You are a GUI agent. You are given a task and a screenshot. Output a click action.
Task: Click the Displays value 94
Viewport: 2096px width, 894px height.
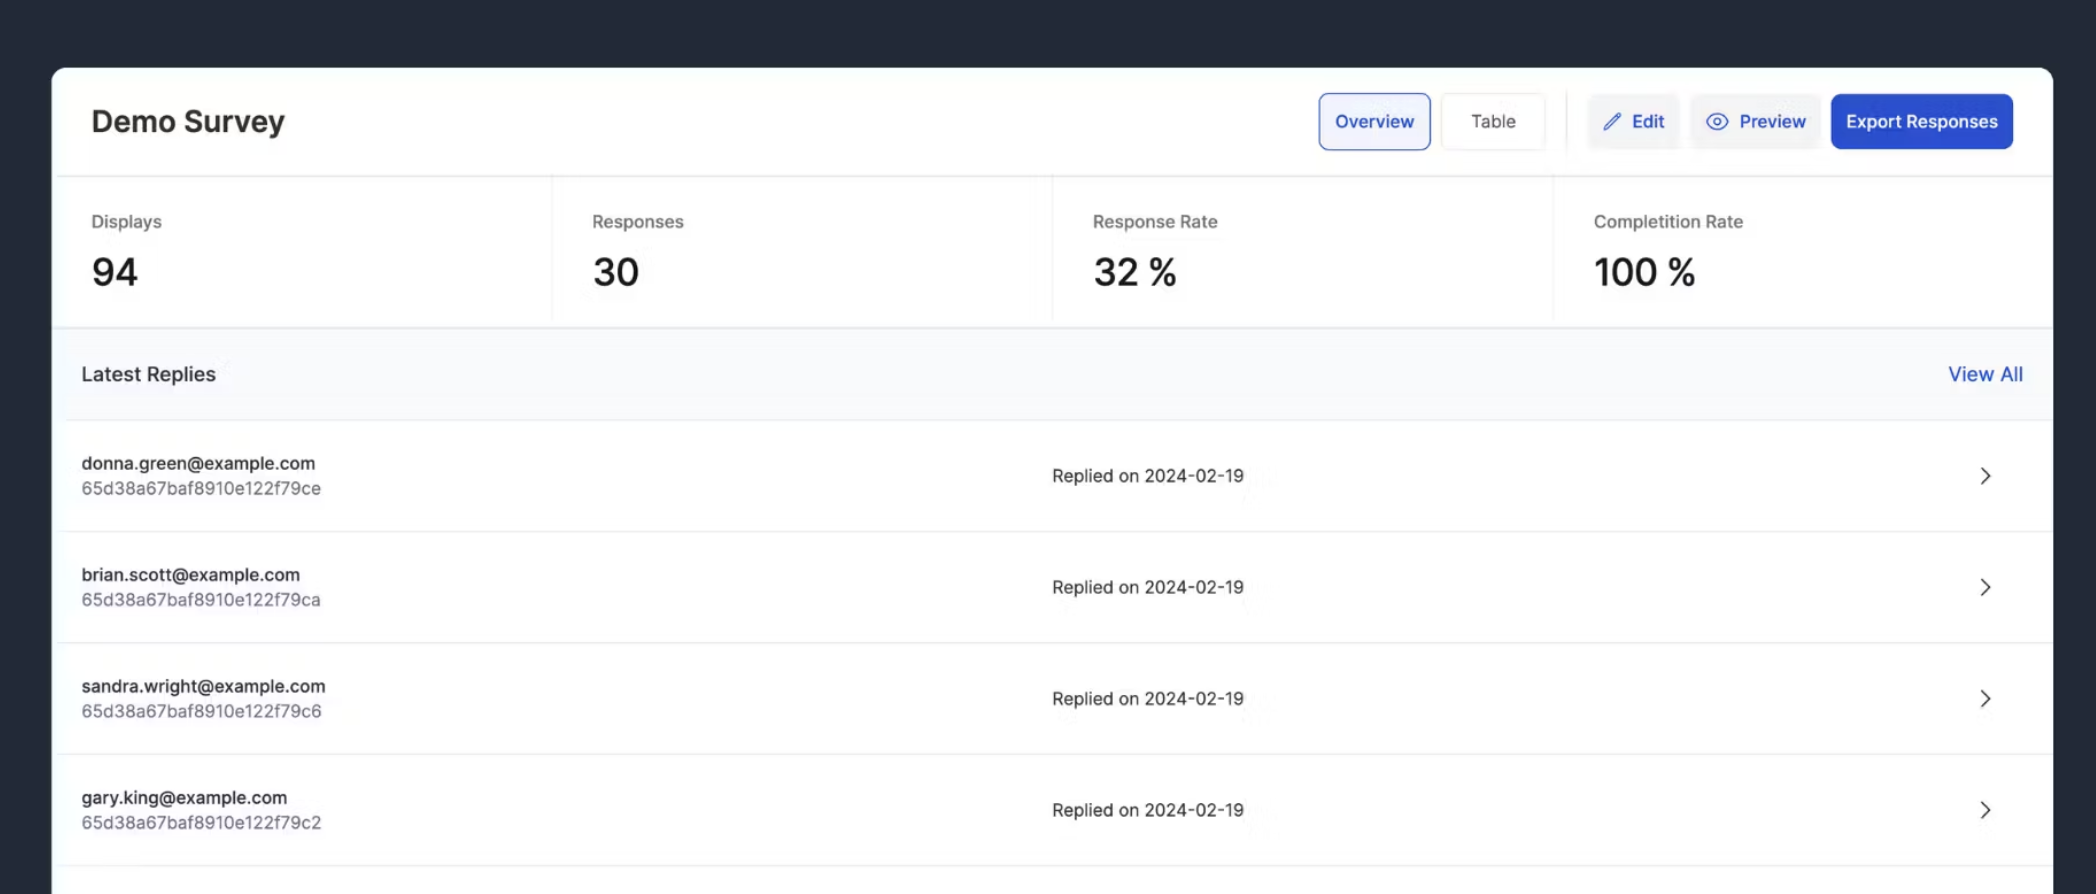pyautogui.click(x=114, y=272)
